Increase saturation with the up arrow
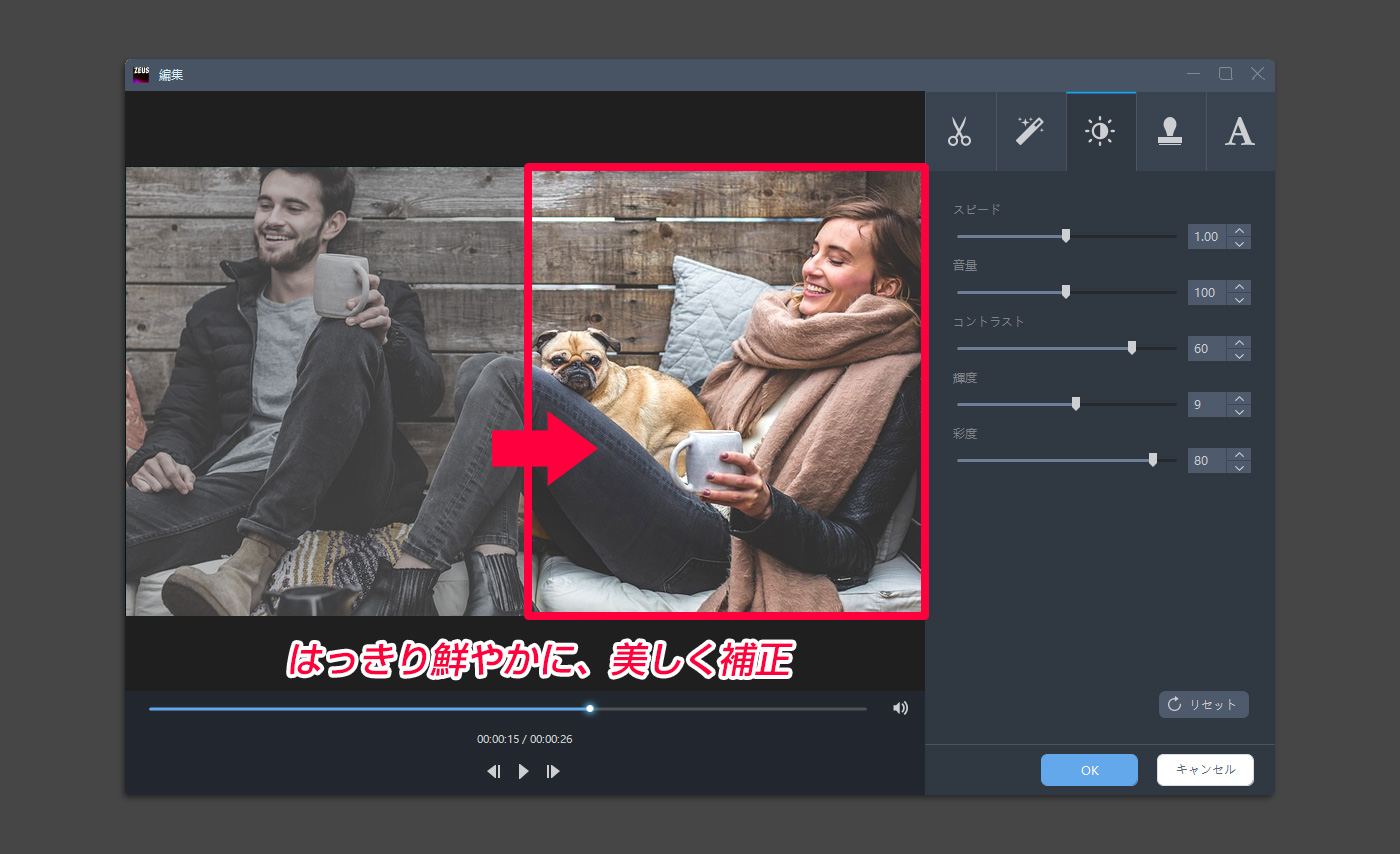 [1240, 455]
